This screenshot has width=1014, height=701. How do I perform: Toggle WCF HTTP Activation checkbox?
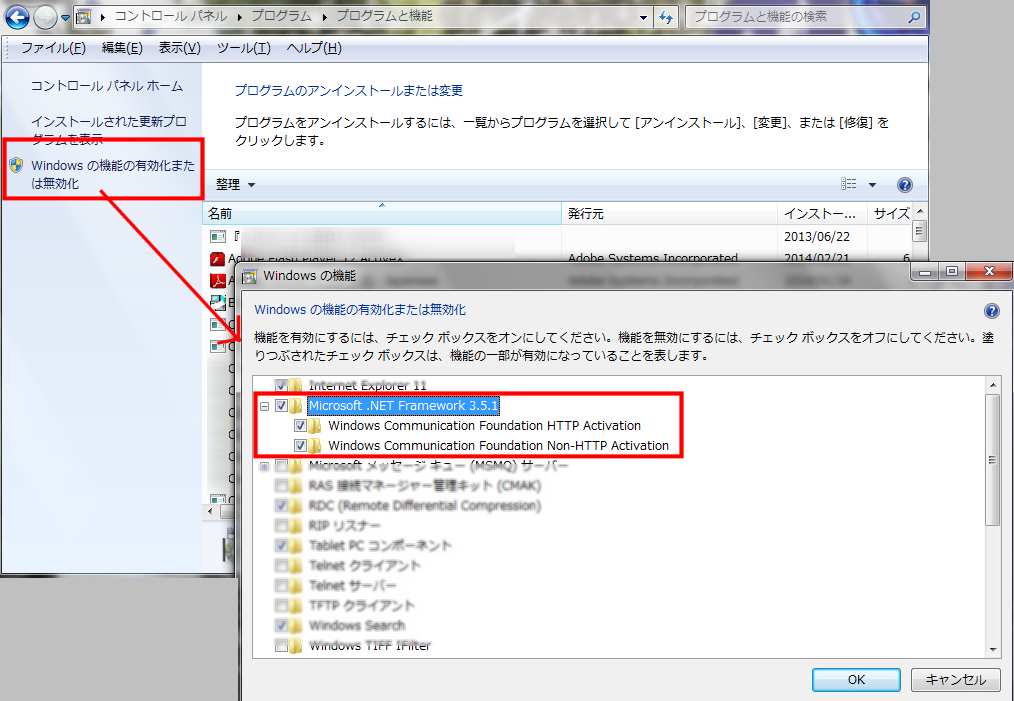[x=301, y=426]
